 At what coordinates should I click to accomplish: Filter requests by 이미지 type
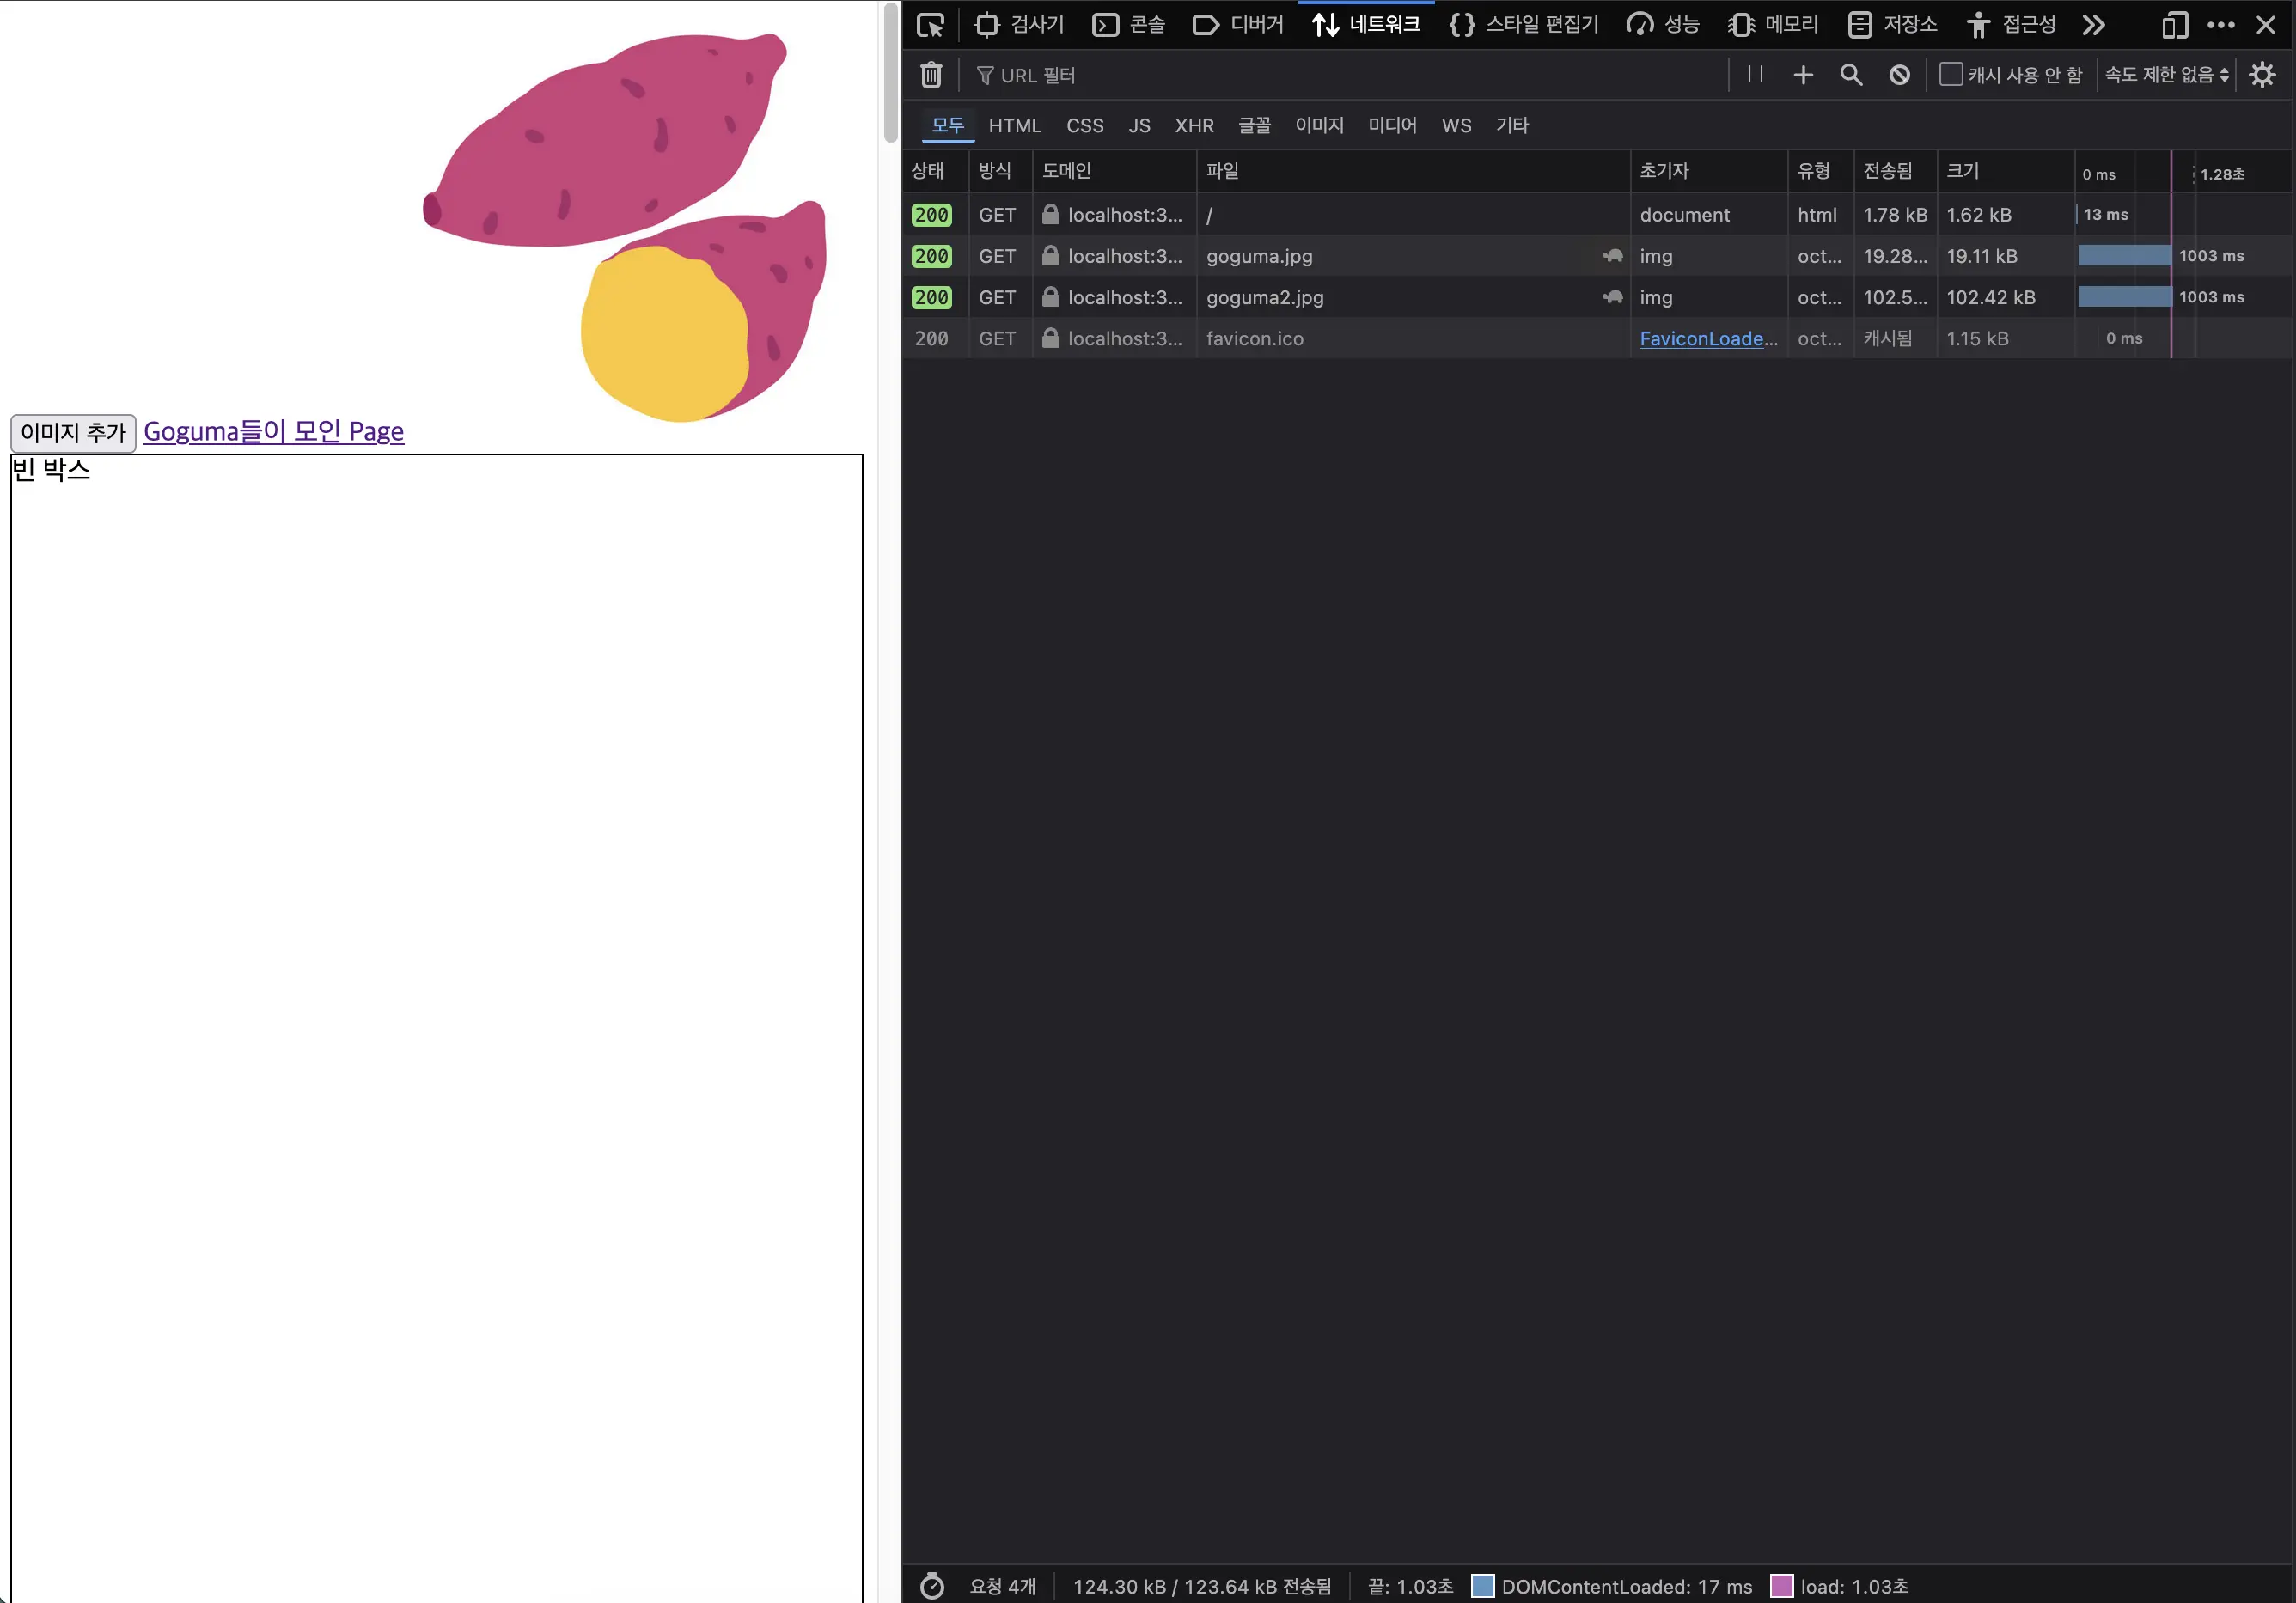point(1319,126)
